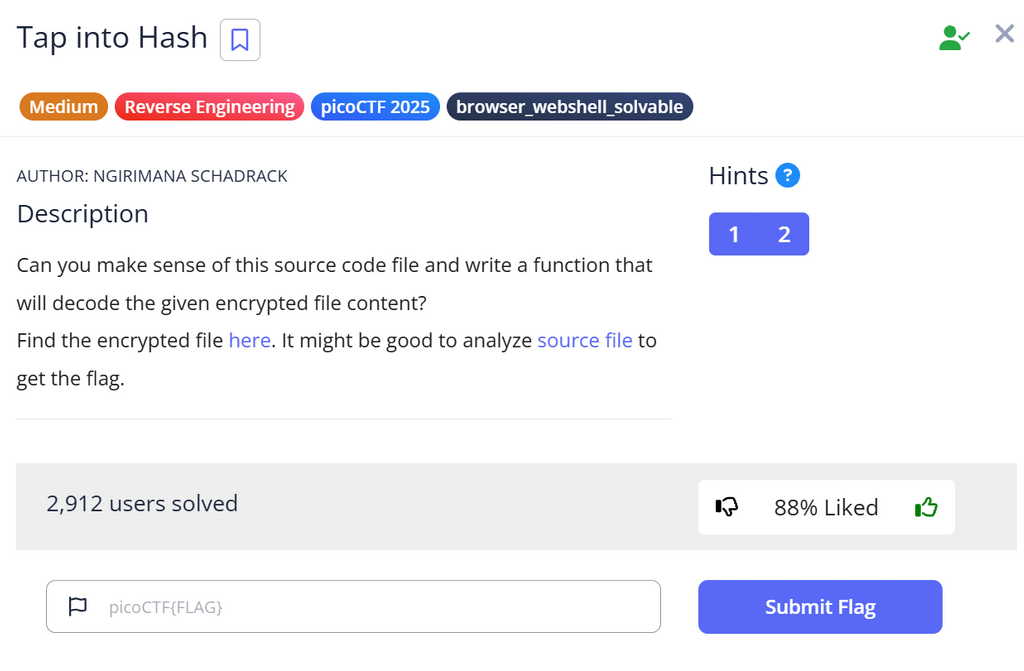Click the 2,912 users solved text
The width and height of the screenshot is (1024, 671).
tap(142, 503)
